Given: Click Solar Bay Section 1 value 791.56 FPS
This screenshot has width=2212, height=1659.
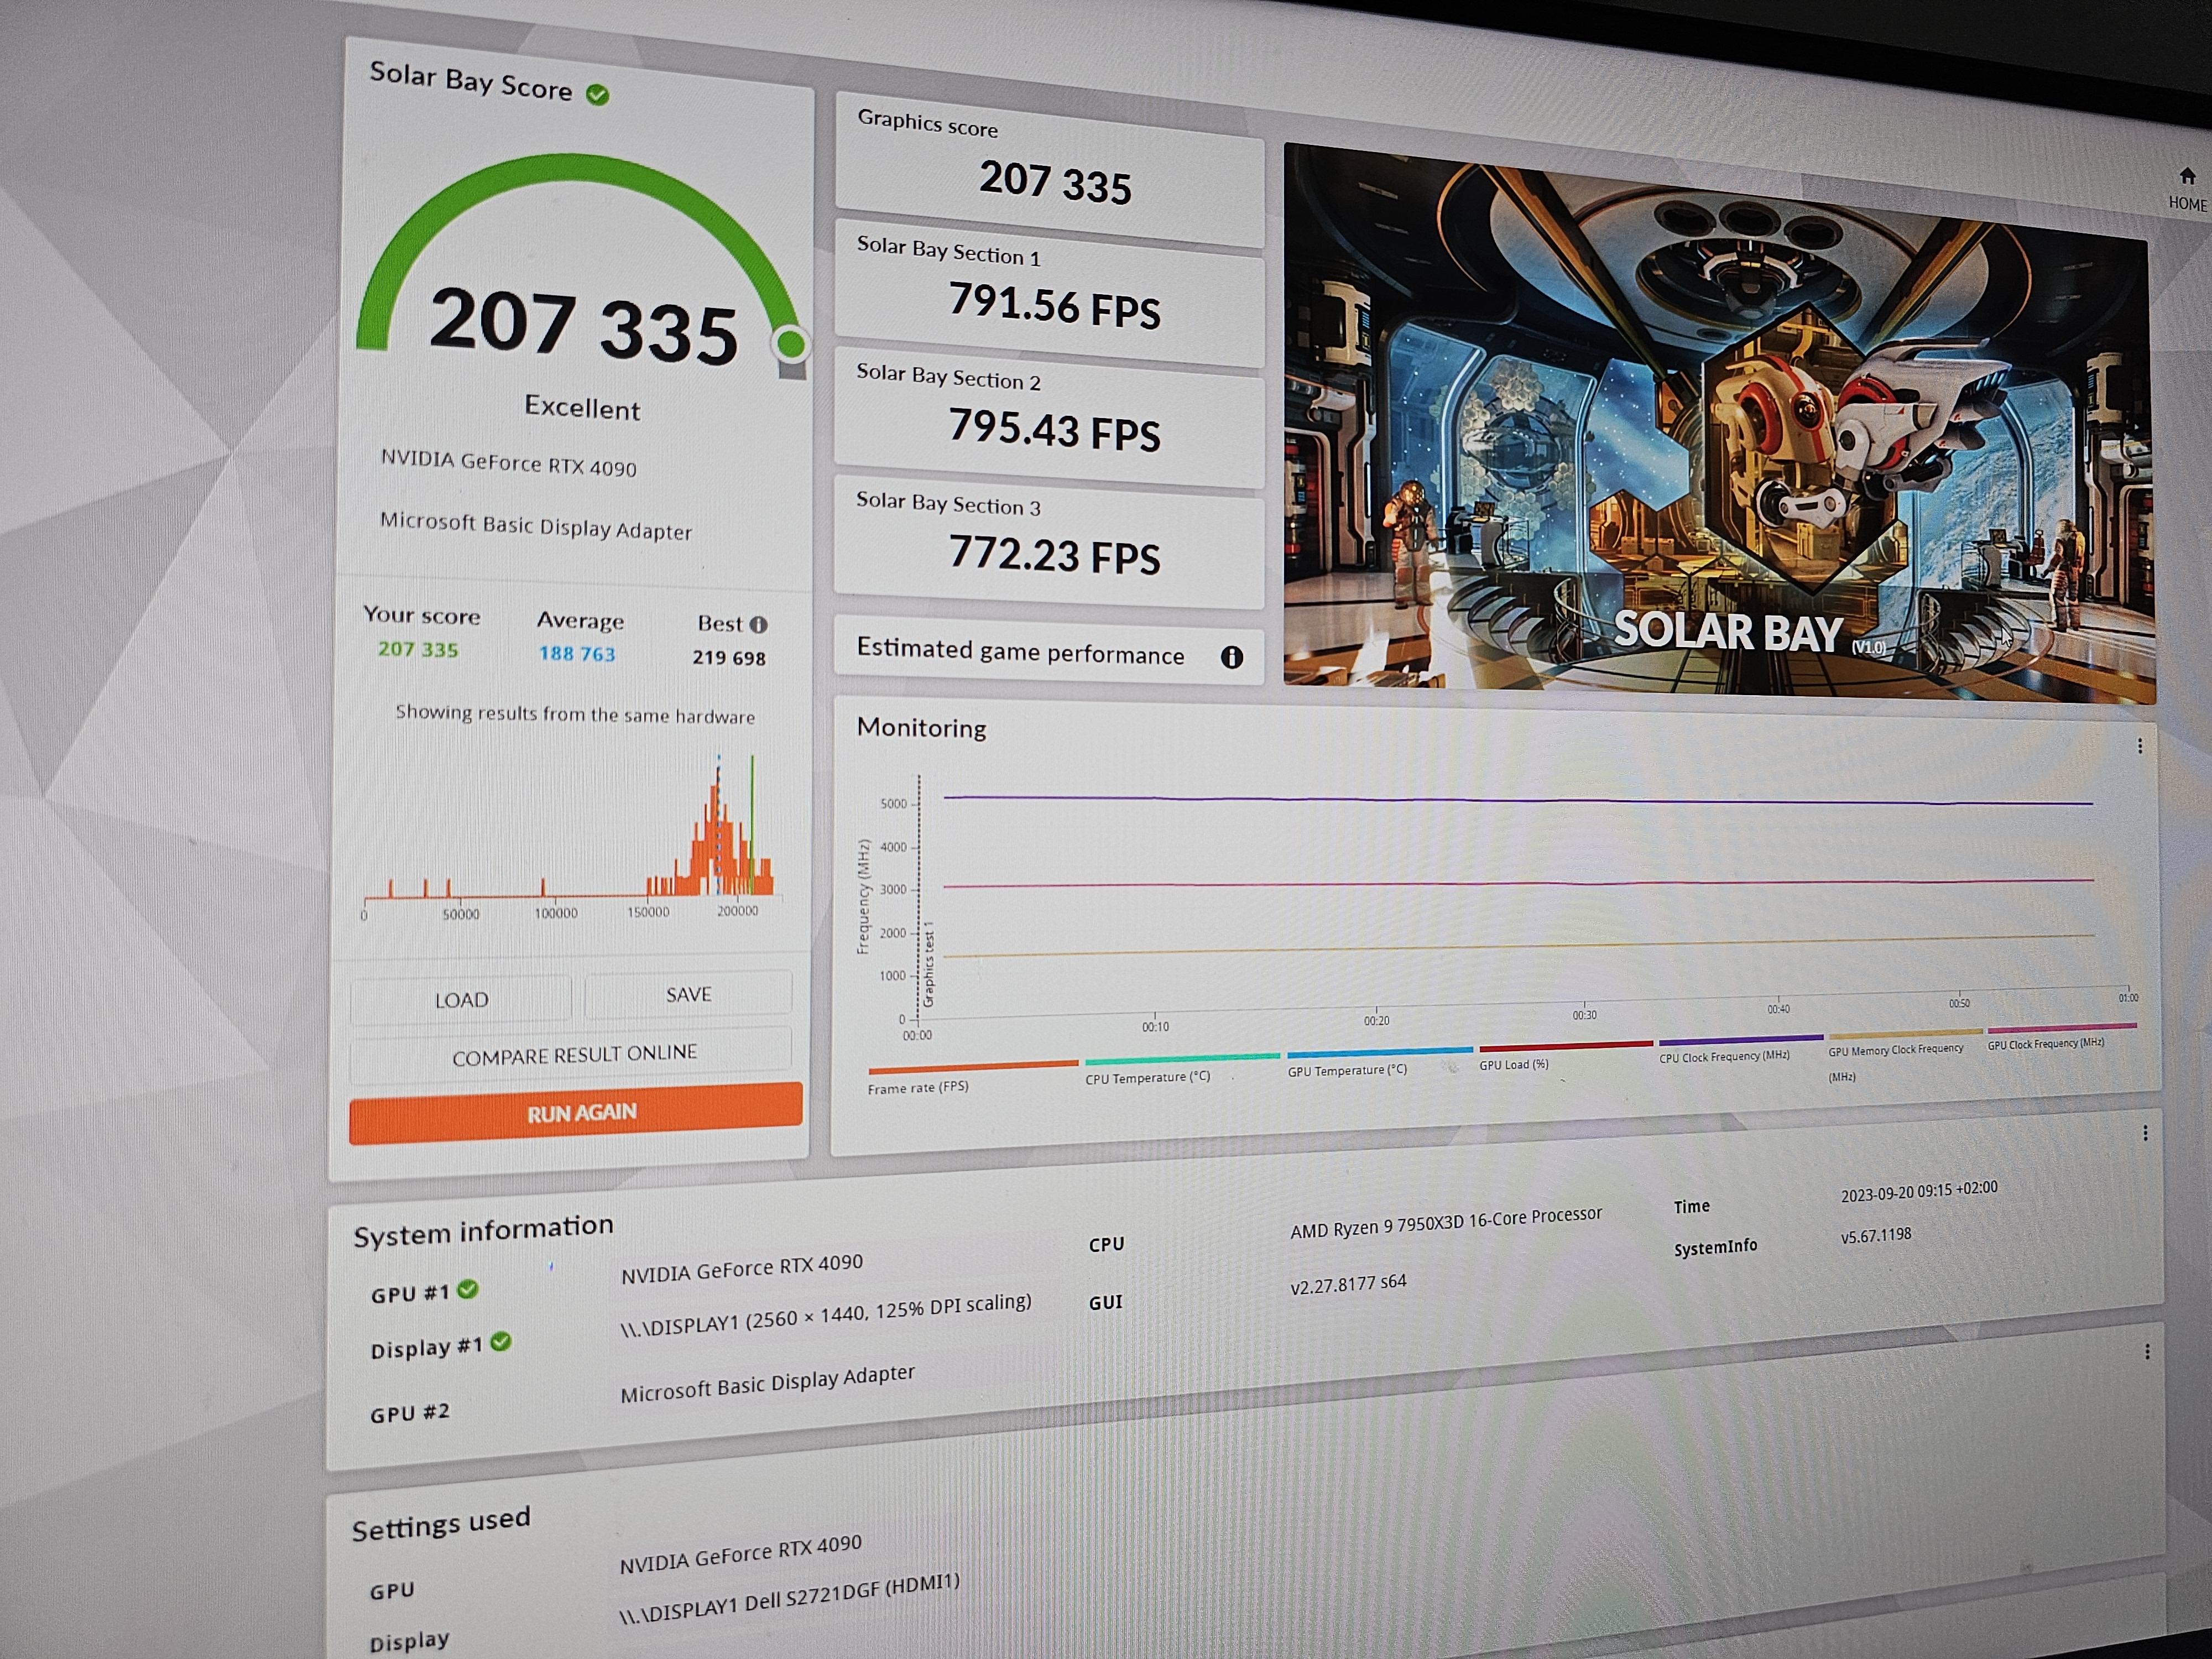Looking at the screenshot, I should tap(1054, 305).
